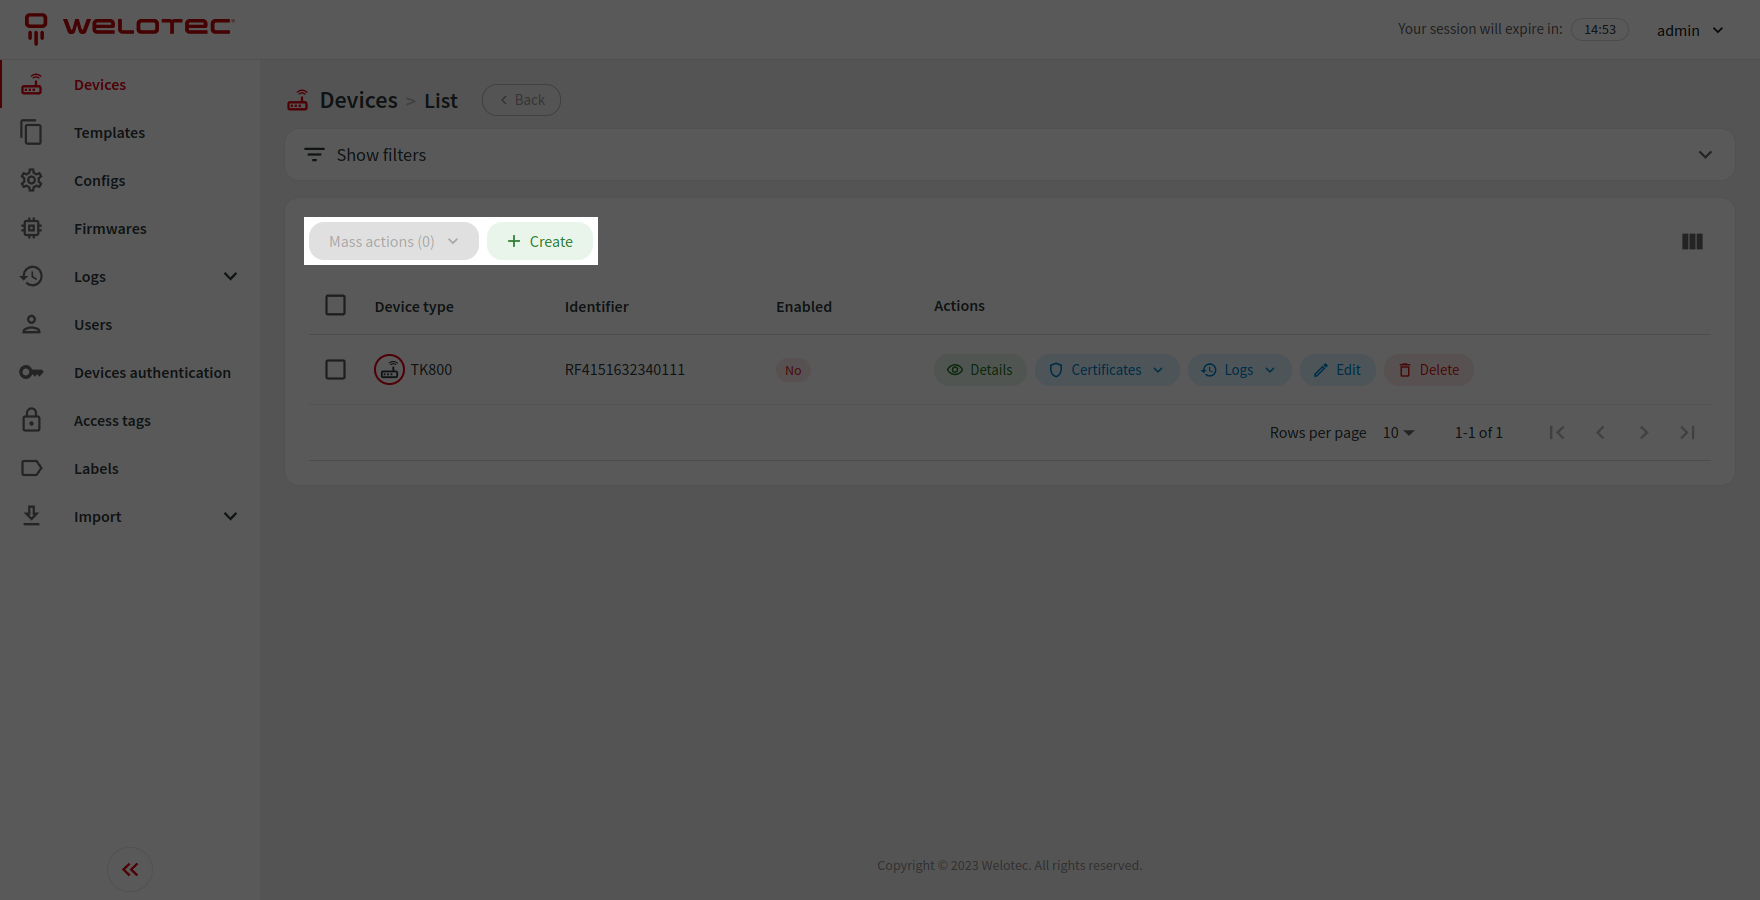This screenshot has width=1760, height=900.
Task: Click the Show filters label
Action: coord(381,155)
